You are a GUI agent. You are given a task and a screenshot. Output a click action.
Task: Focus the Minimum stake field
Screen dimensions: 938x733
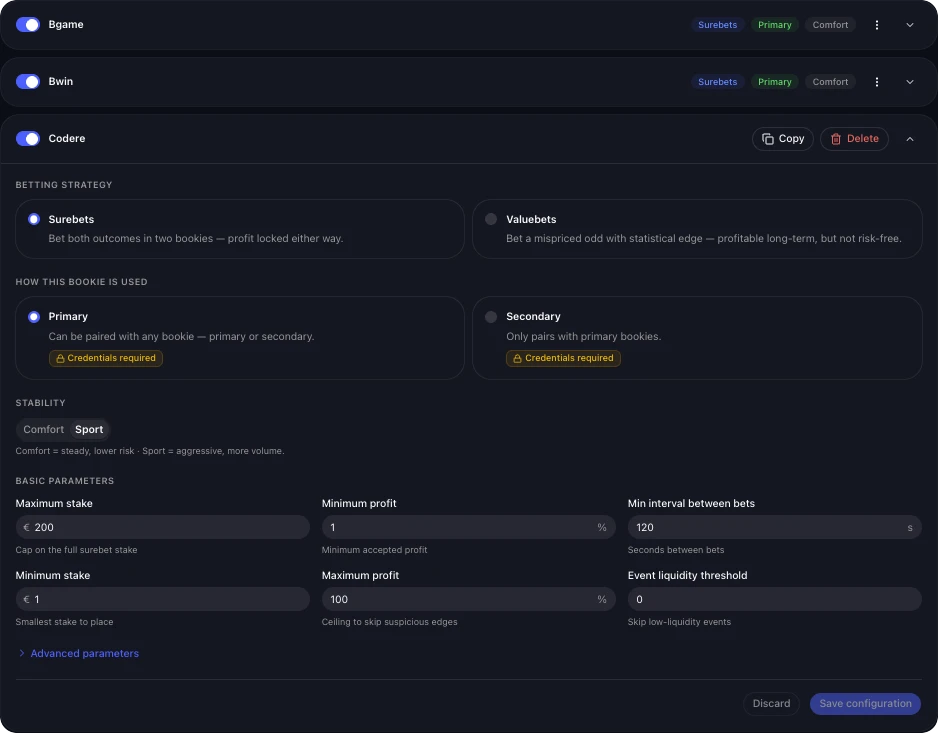click(163, 599)
